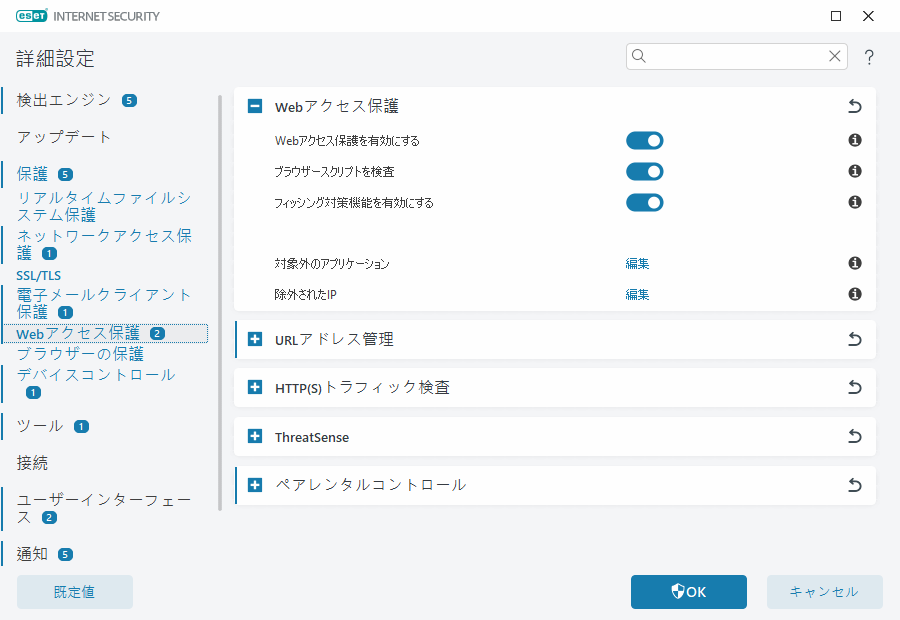Screen dimensions: 900x620
Task: Disable Webアクセス保護を有効にする toggle
Action: point(644,140)
